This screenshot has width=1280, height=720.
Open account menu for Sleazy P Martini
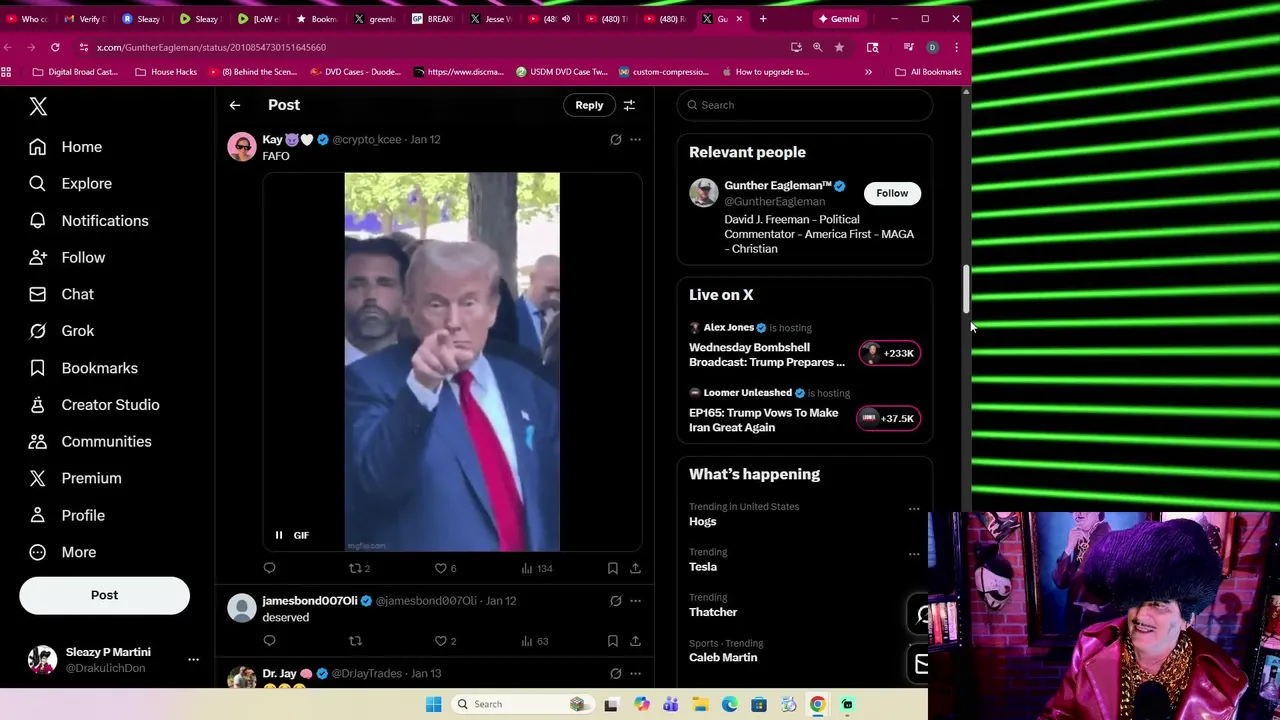point(112,660)
